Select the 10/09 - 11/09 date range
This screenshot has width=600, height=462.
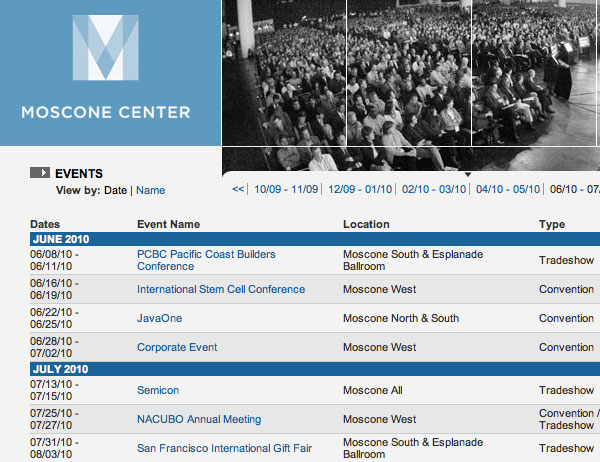point(286,189)
